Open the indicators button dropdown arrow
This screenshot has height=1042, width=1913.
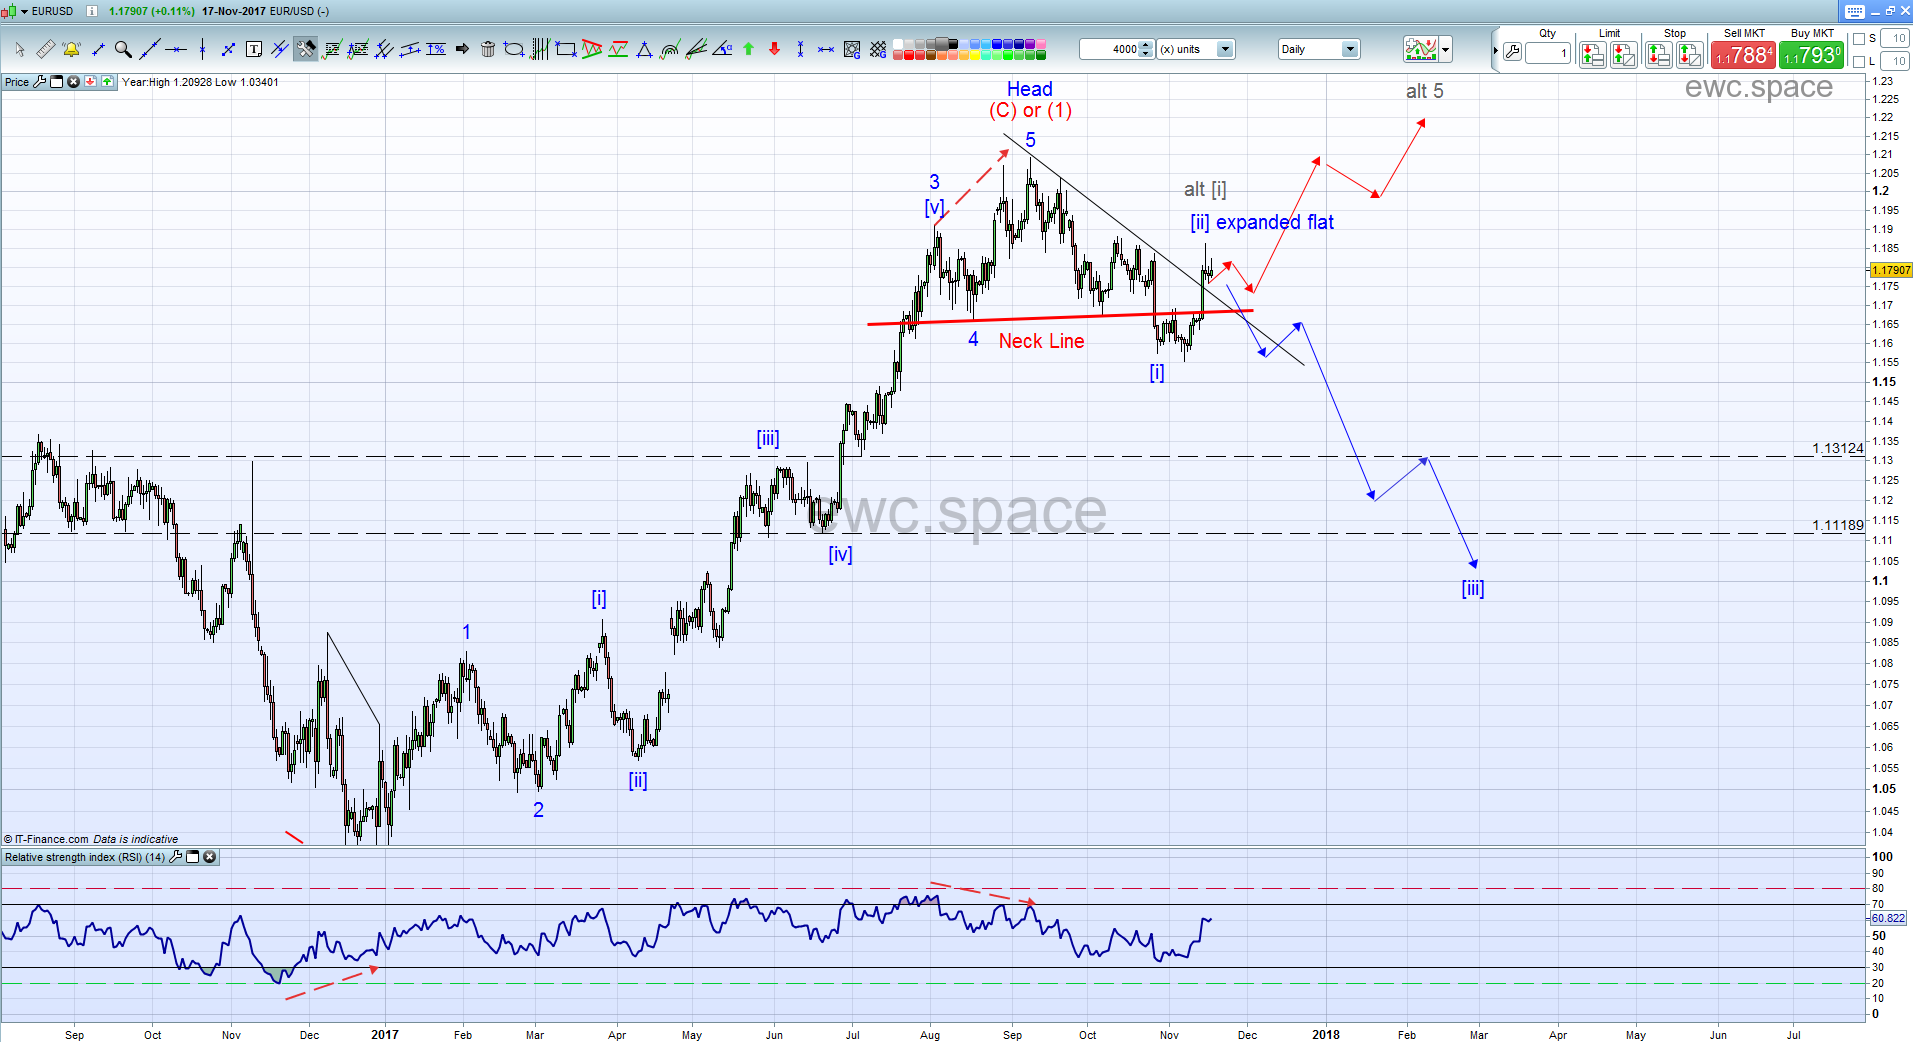(x=1446, y=49)
